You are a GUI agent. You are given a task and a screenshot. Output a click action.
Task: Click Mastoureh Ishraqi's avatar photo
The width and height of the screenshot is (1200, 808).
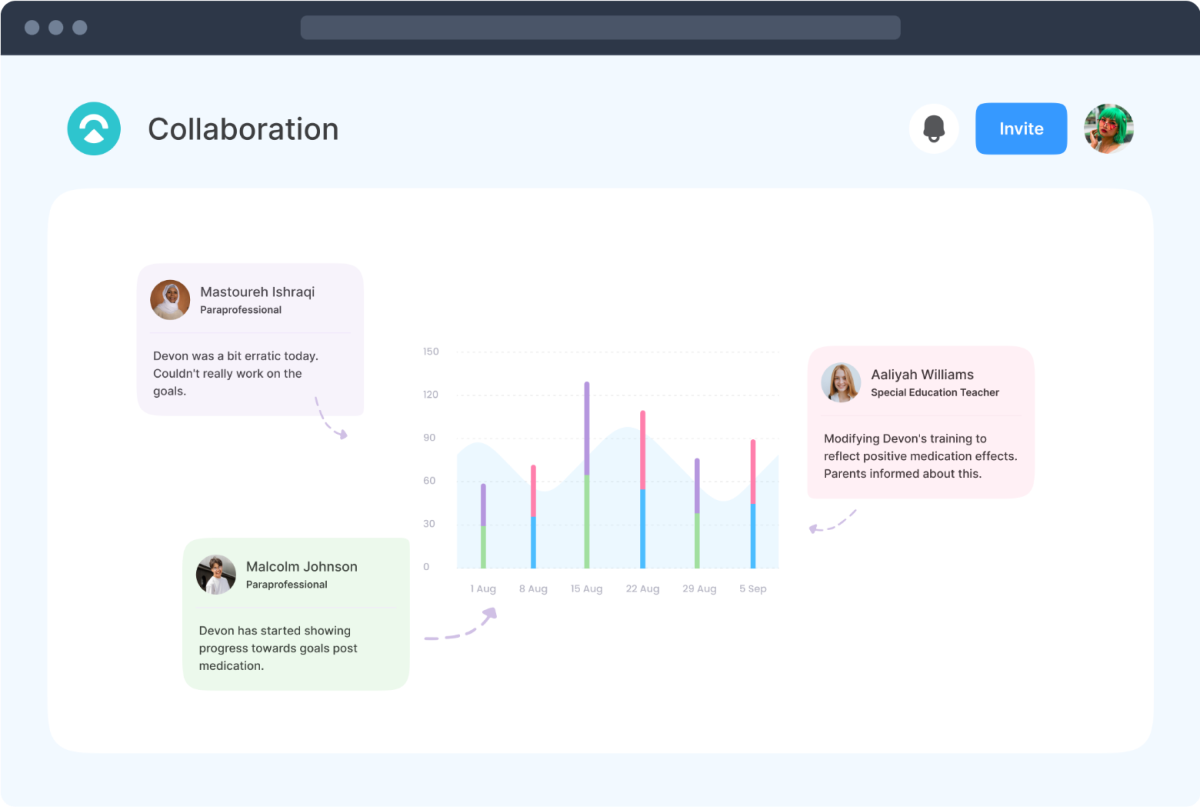coord(170,300)
